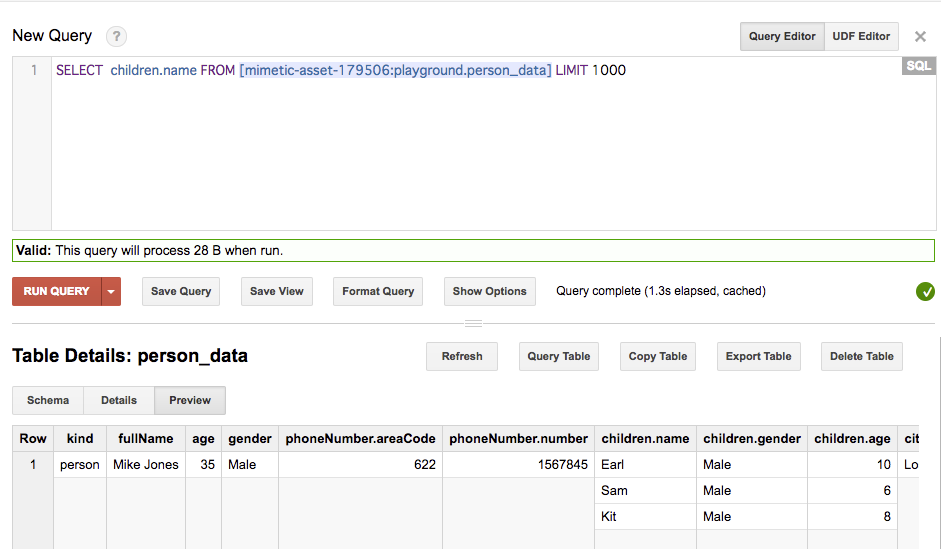Click the Format Query button
Screen dimensions: 941x549
tap(378, 292)
